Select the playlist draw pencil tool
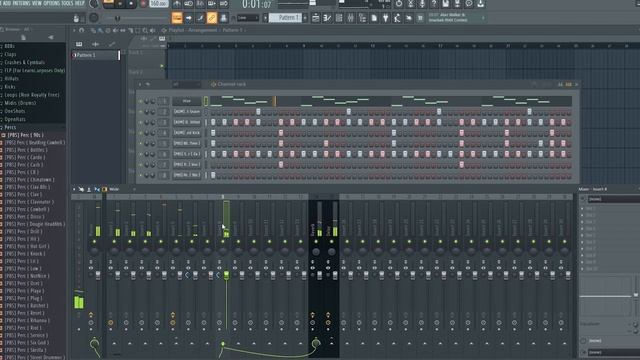The width and height of the screenshot is (640, 360). (93, 30)
